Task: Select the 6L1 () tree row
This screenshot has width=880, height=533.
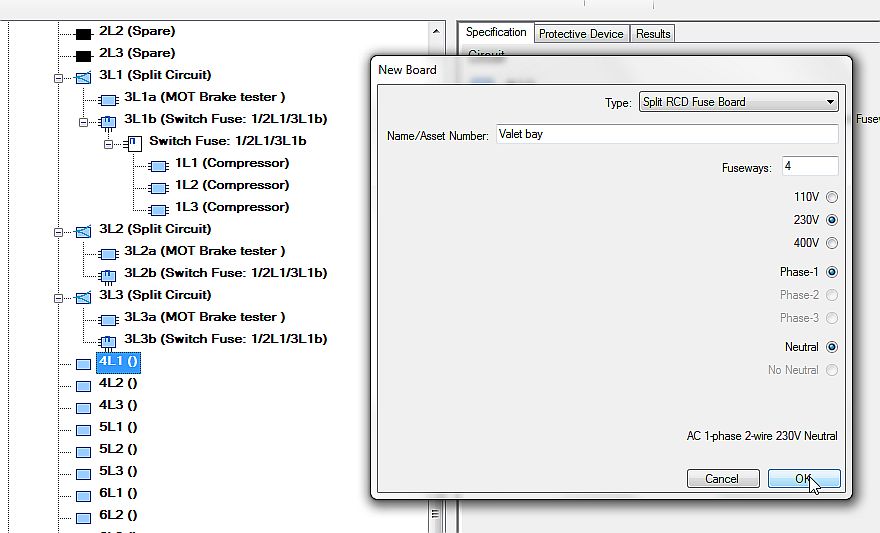Action: tap(118, 493)
